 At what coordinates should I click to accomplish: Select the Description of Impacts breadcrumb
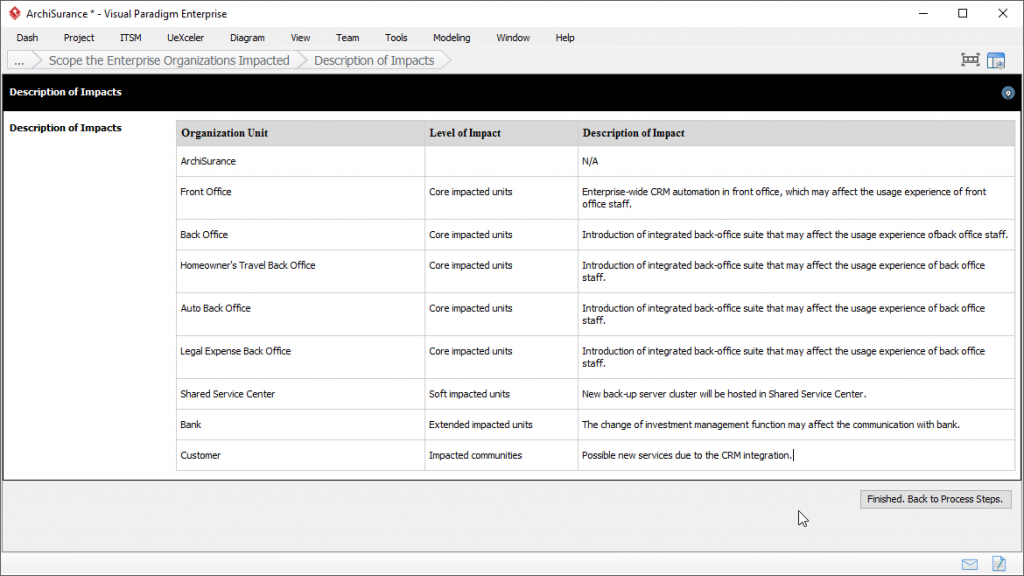click(374, 61)
